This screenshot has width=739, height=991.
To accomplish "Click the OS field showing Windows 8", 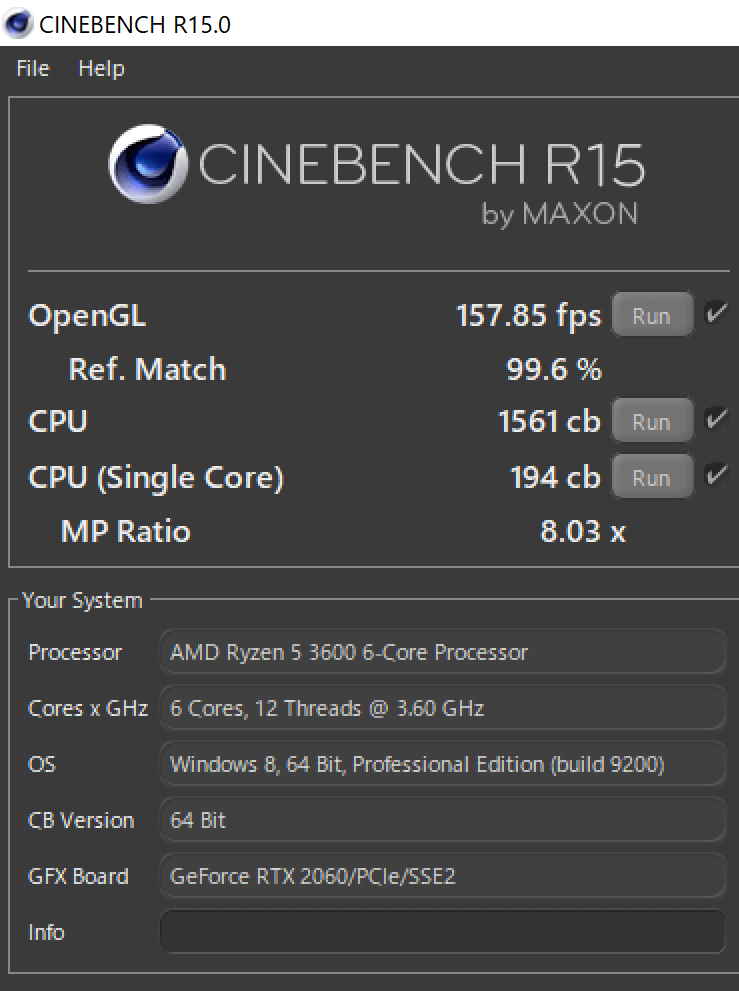I will [442, 765].
